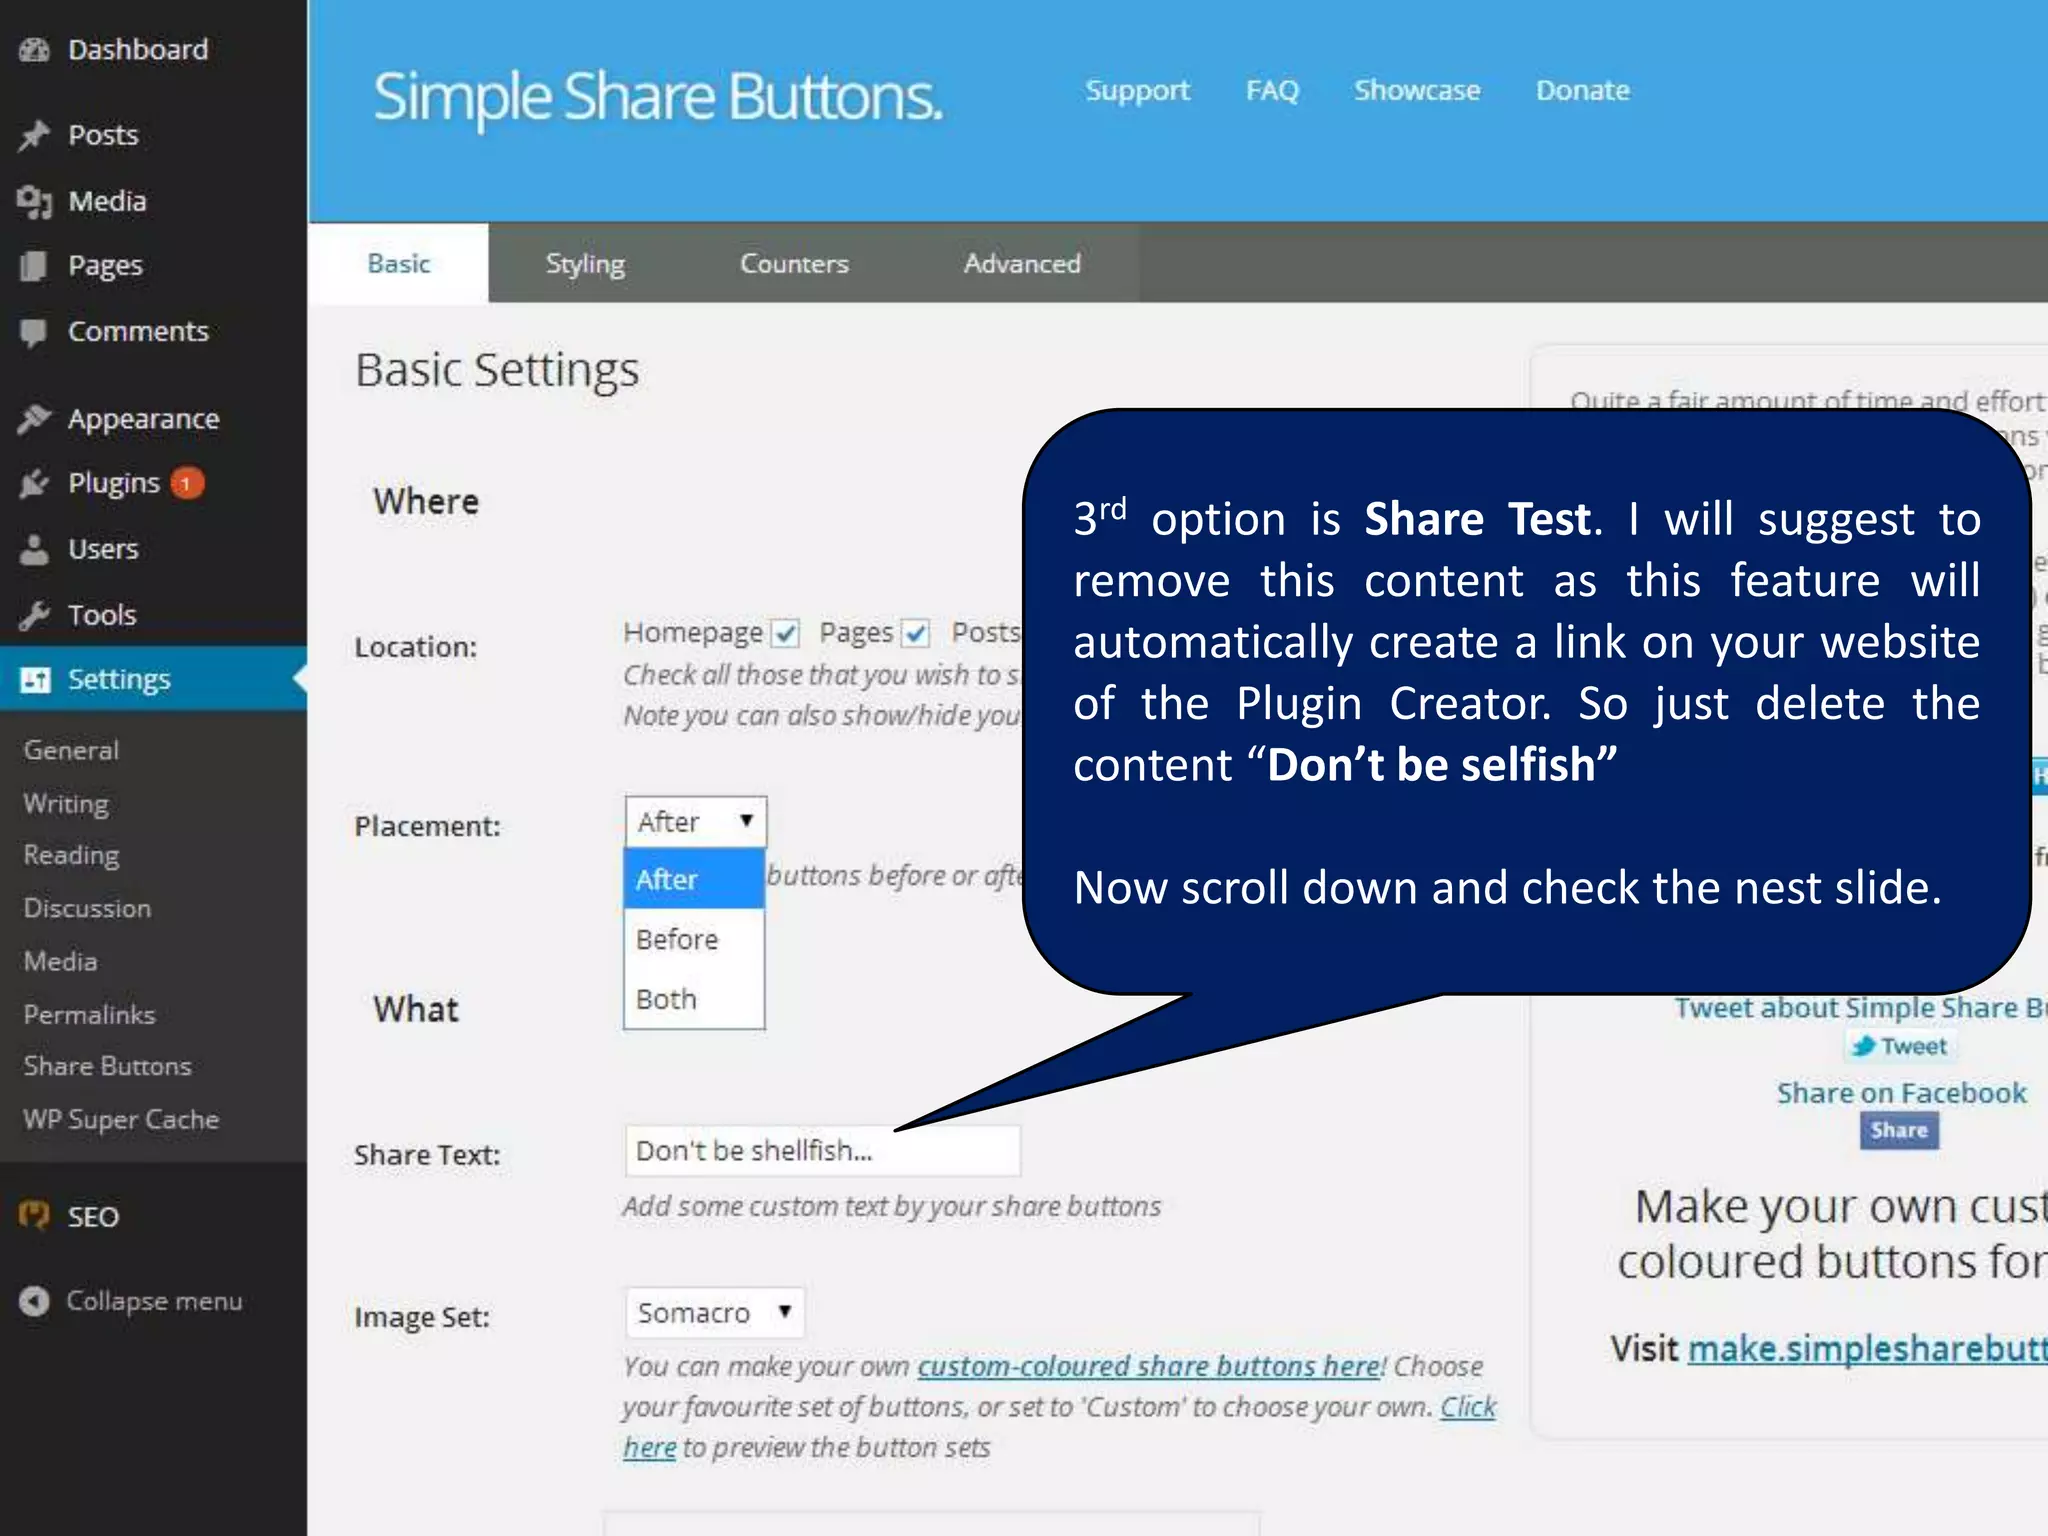Switch to the Styling tab
Screen dimensions: 2048x1536
tap(585, 263)
